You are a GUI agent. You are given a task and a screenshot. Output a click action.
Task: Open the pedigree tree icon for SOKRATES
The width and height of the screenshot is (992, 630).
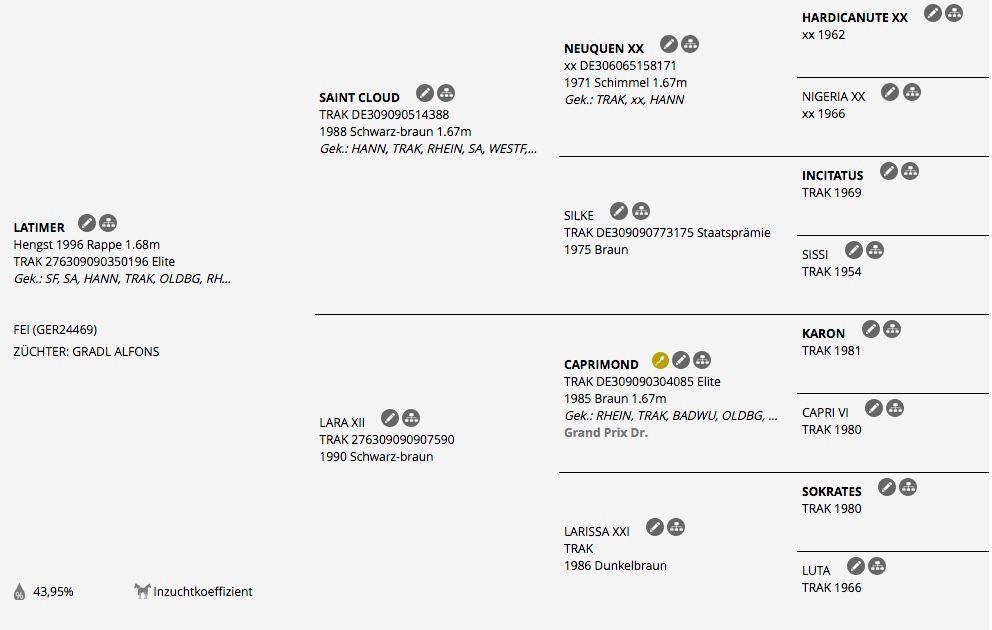(x=908, y=487)
